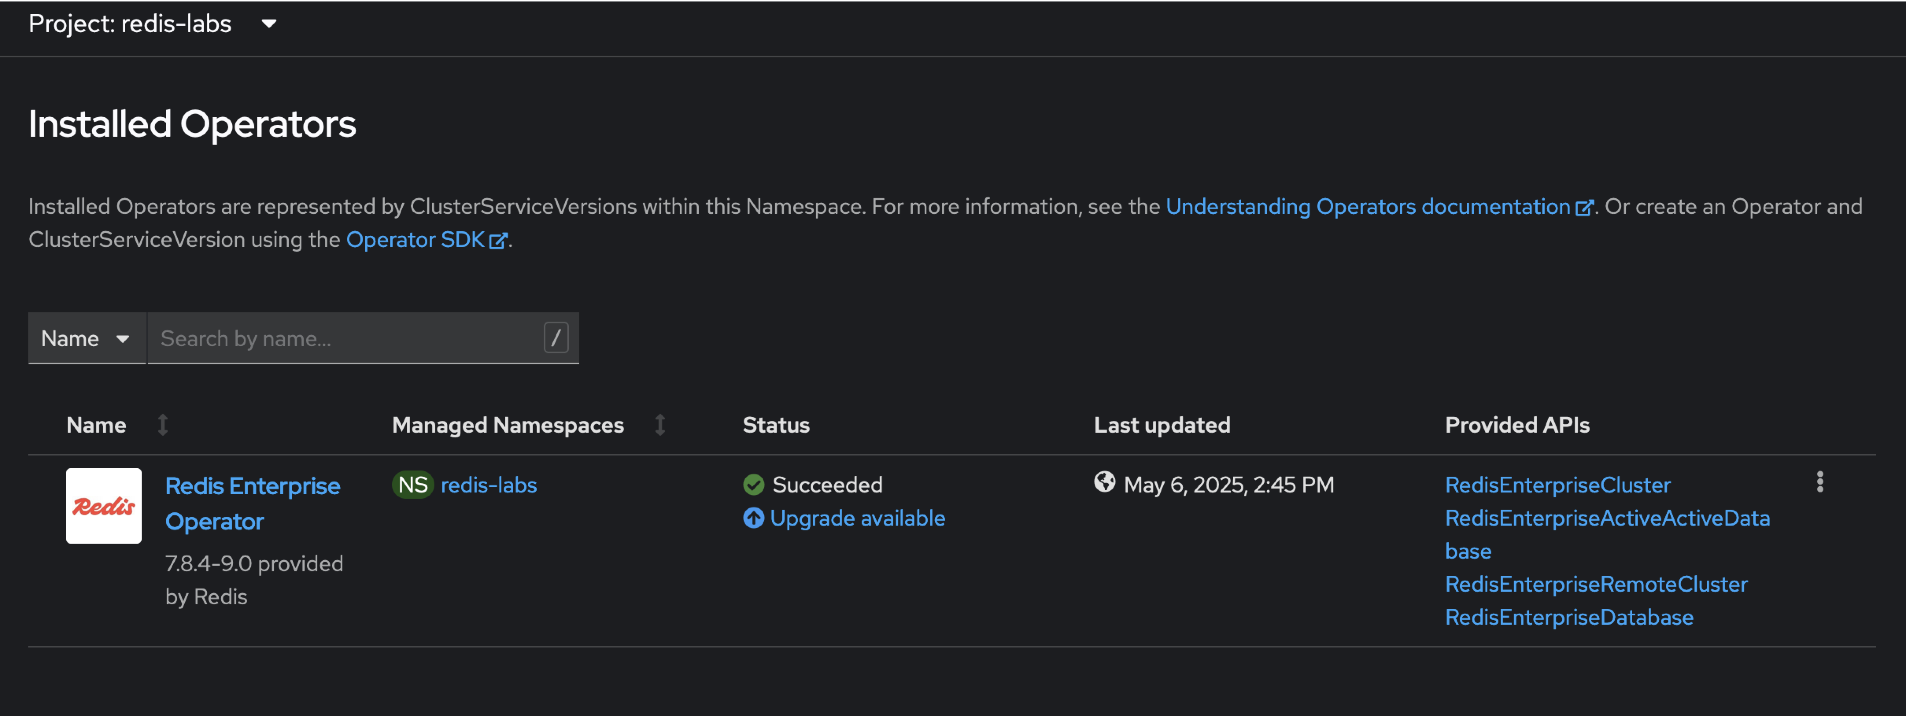
Task: Click the Upgrade available arrow icon
Action: coord(754,518)
